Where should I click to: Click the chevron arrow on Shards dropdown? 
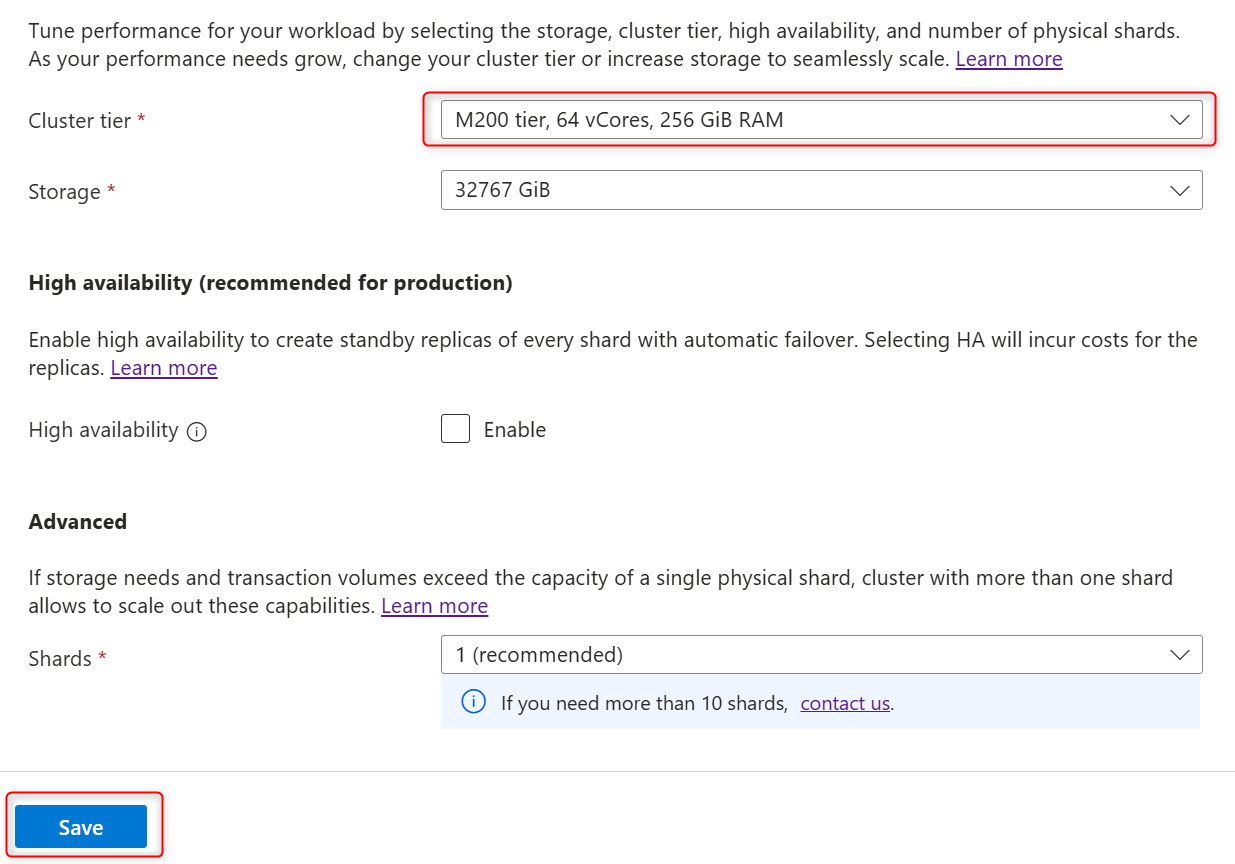[1180, 655]
